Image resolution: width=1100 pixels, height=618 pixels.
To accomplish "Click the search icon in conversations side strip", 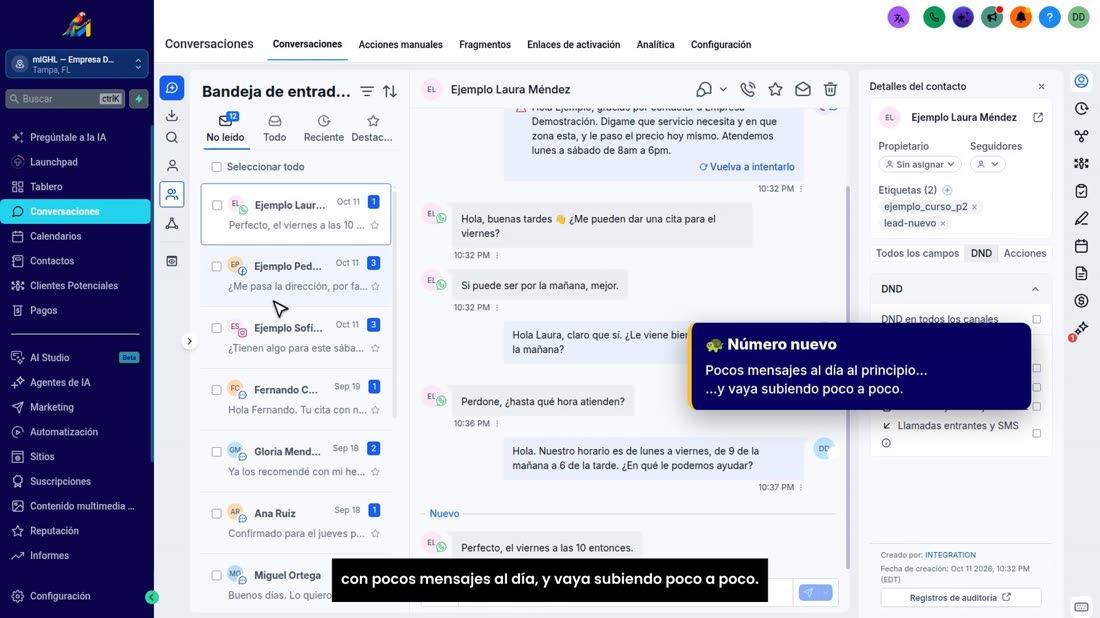I will pyautogui.click(x=172, y=137).
